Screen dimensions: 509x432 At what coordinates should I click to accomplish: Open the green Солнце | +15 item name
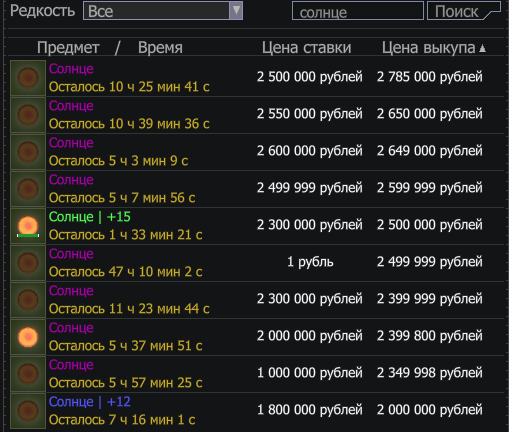pyautogui.click(x=90, y=217)
